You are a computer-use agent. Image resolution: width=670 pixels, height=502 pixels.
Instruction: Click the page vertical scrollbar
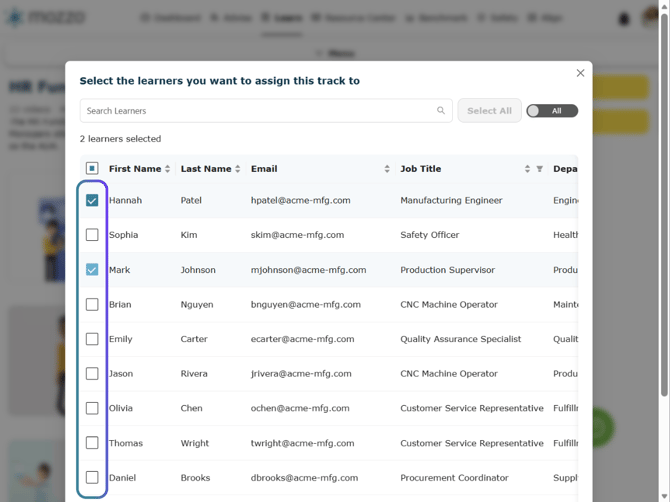[664, 205]
